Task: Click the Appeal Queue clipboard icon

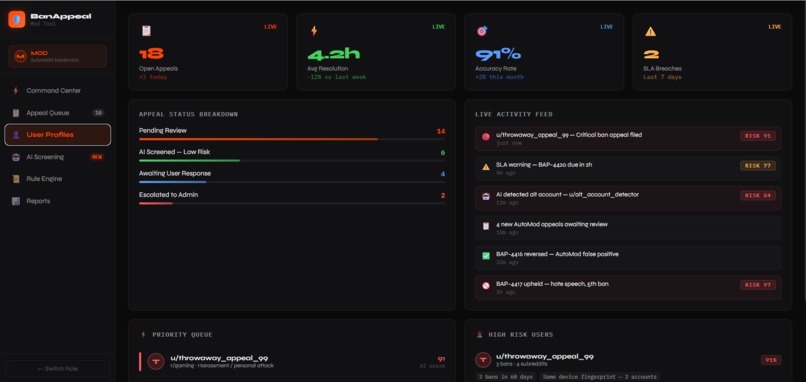Action: [x=16, y=113]
